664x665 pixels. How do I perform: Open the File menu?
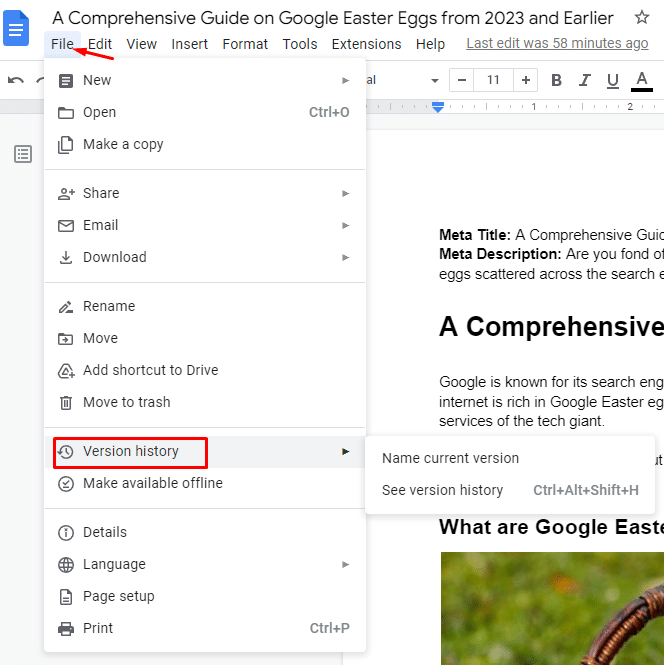pos(62,44)
